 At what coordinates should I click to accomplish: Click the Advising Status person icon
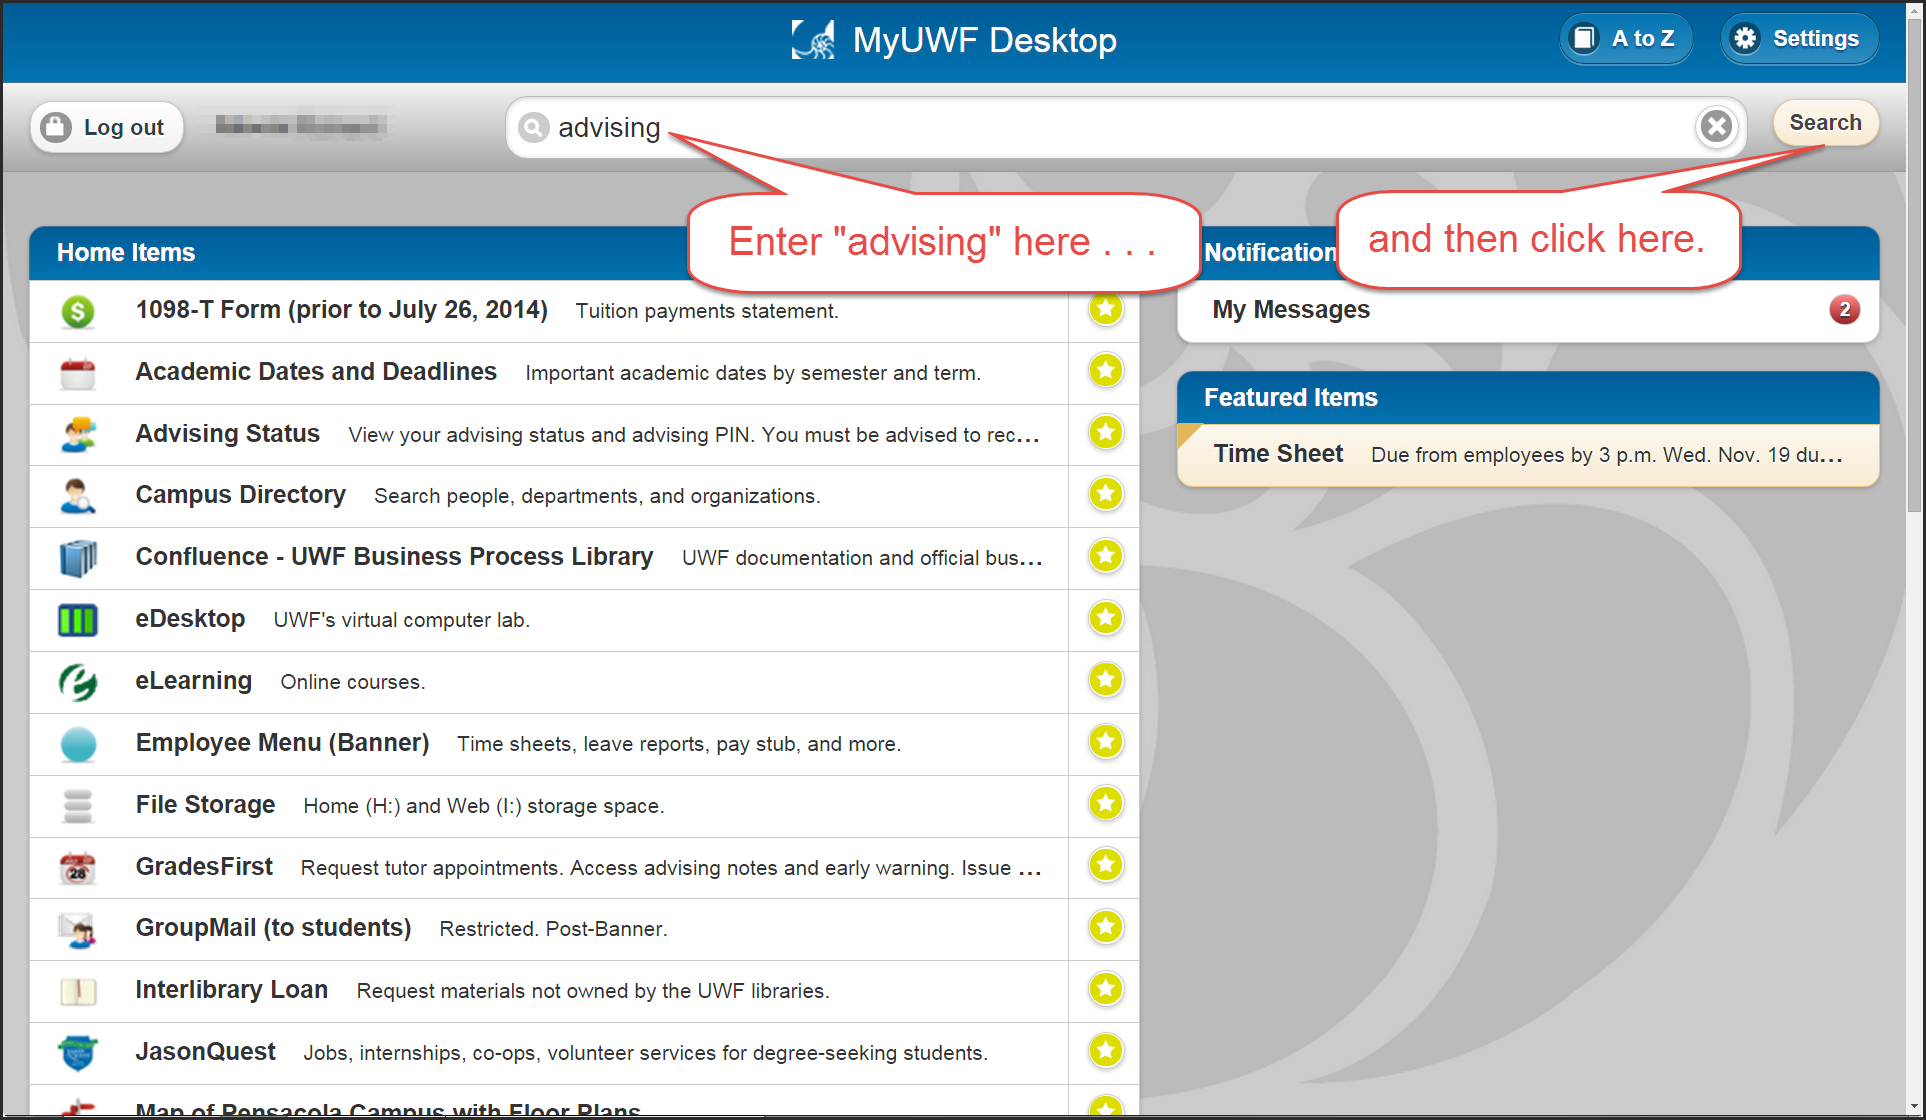click(78, 435)
